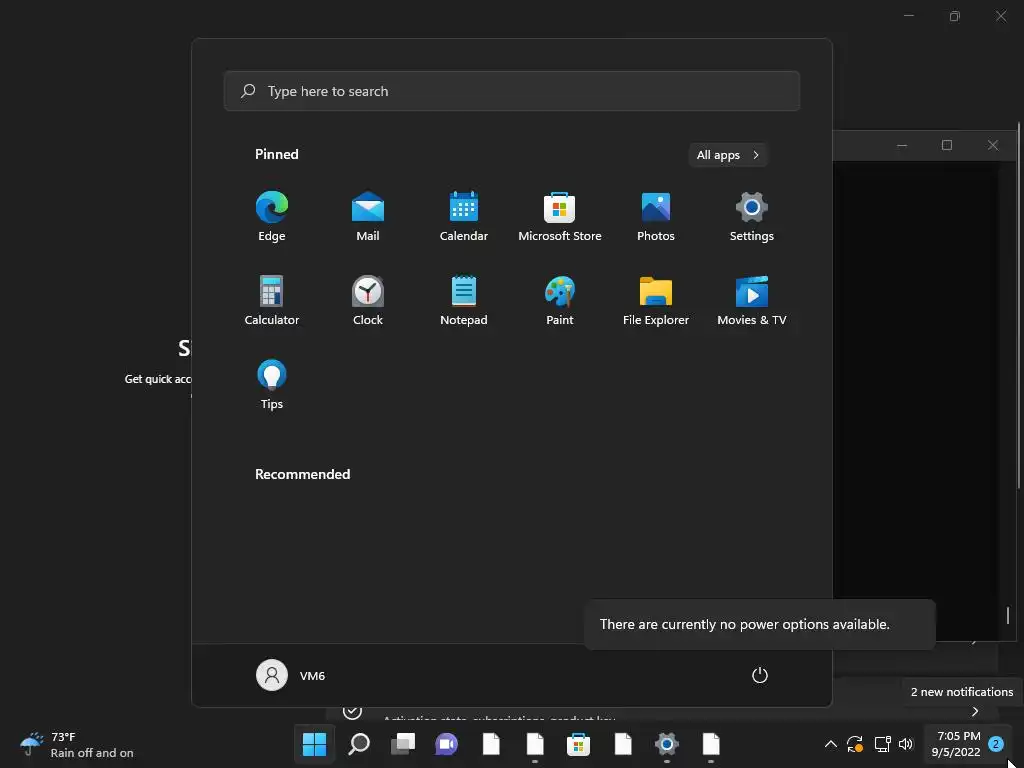The height and width of the screenshot is (768, 1024).
Task: Launch the Photos app
Action: point(656,216)
